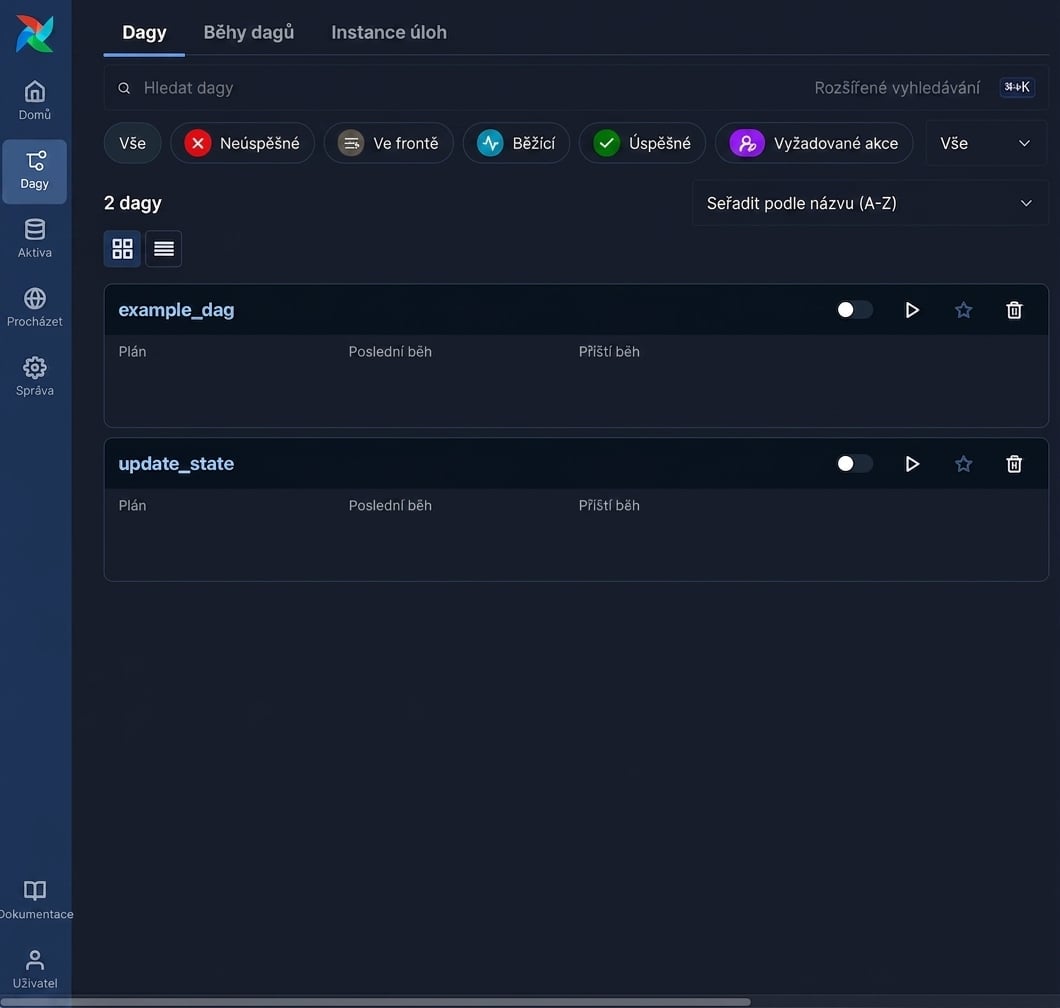The image size is (1060, 1008).
Task: Switch to Instance úloh tab
Action: click(389, 32)
